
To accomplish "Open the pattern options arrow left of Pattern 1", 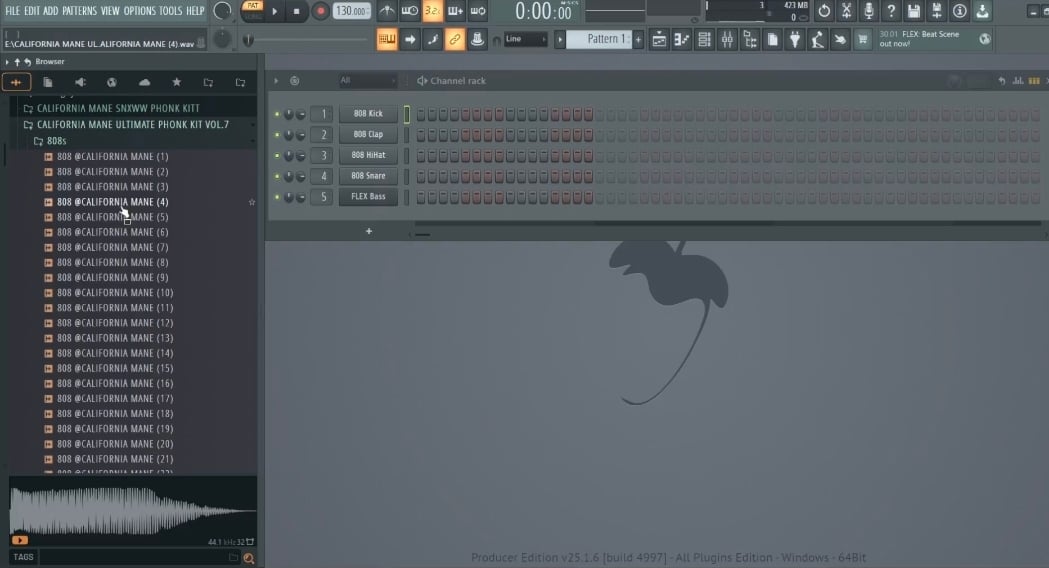I will 560,39.
